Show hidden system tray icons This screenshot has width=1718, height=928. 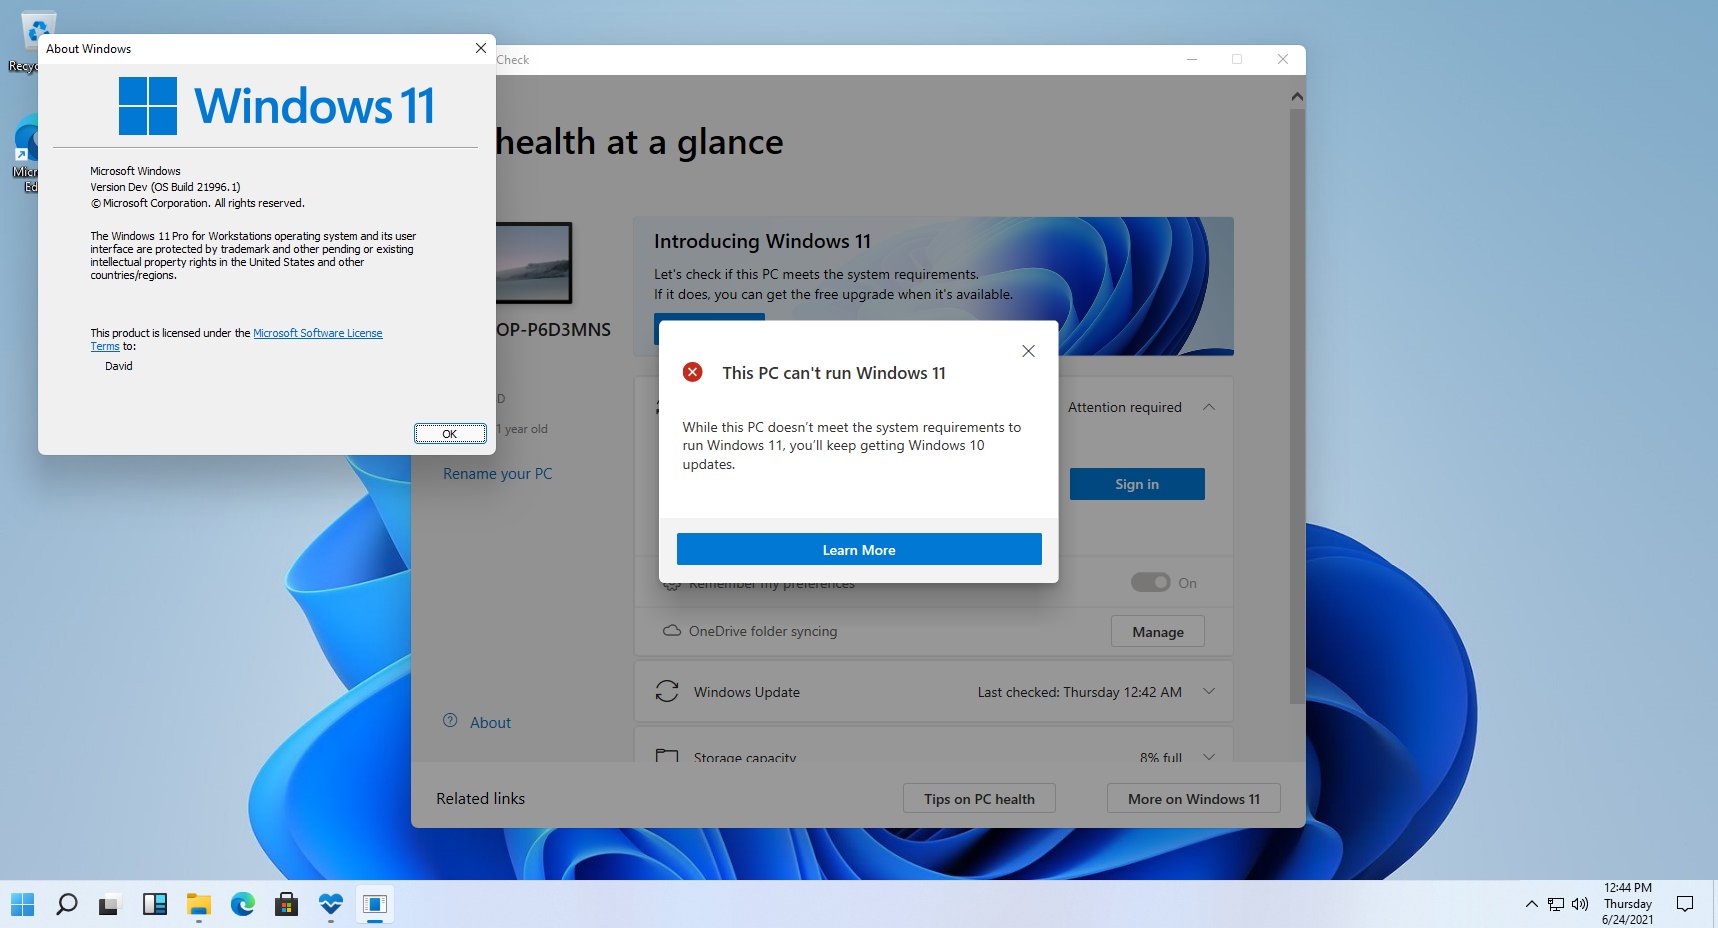(x=1531, y=905)
